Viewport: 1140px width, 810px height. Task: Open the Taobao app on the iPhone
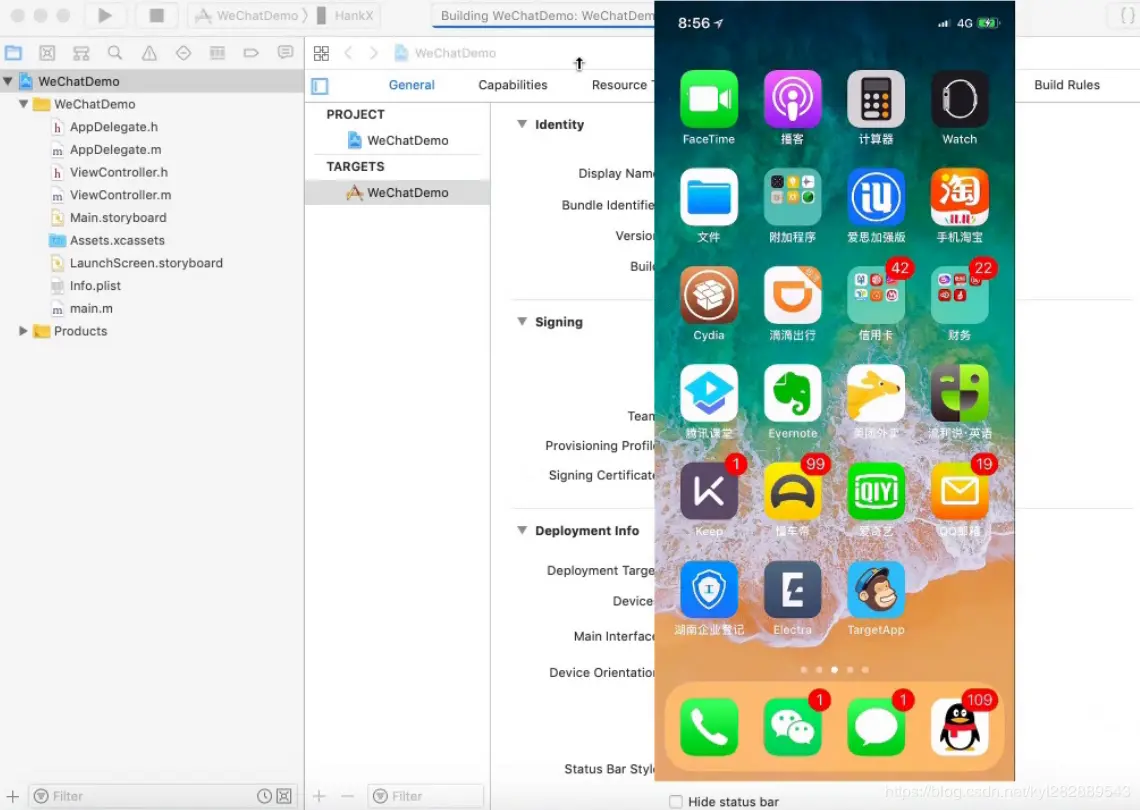point(960,197)
